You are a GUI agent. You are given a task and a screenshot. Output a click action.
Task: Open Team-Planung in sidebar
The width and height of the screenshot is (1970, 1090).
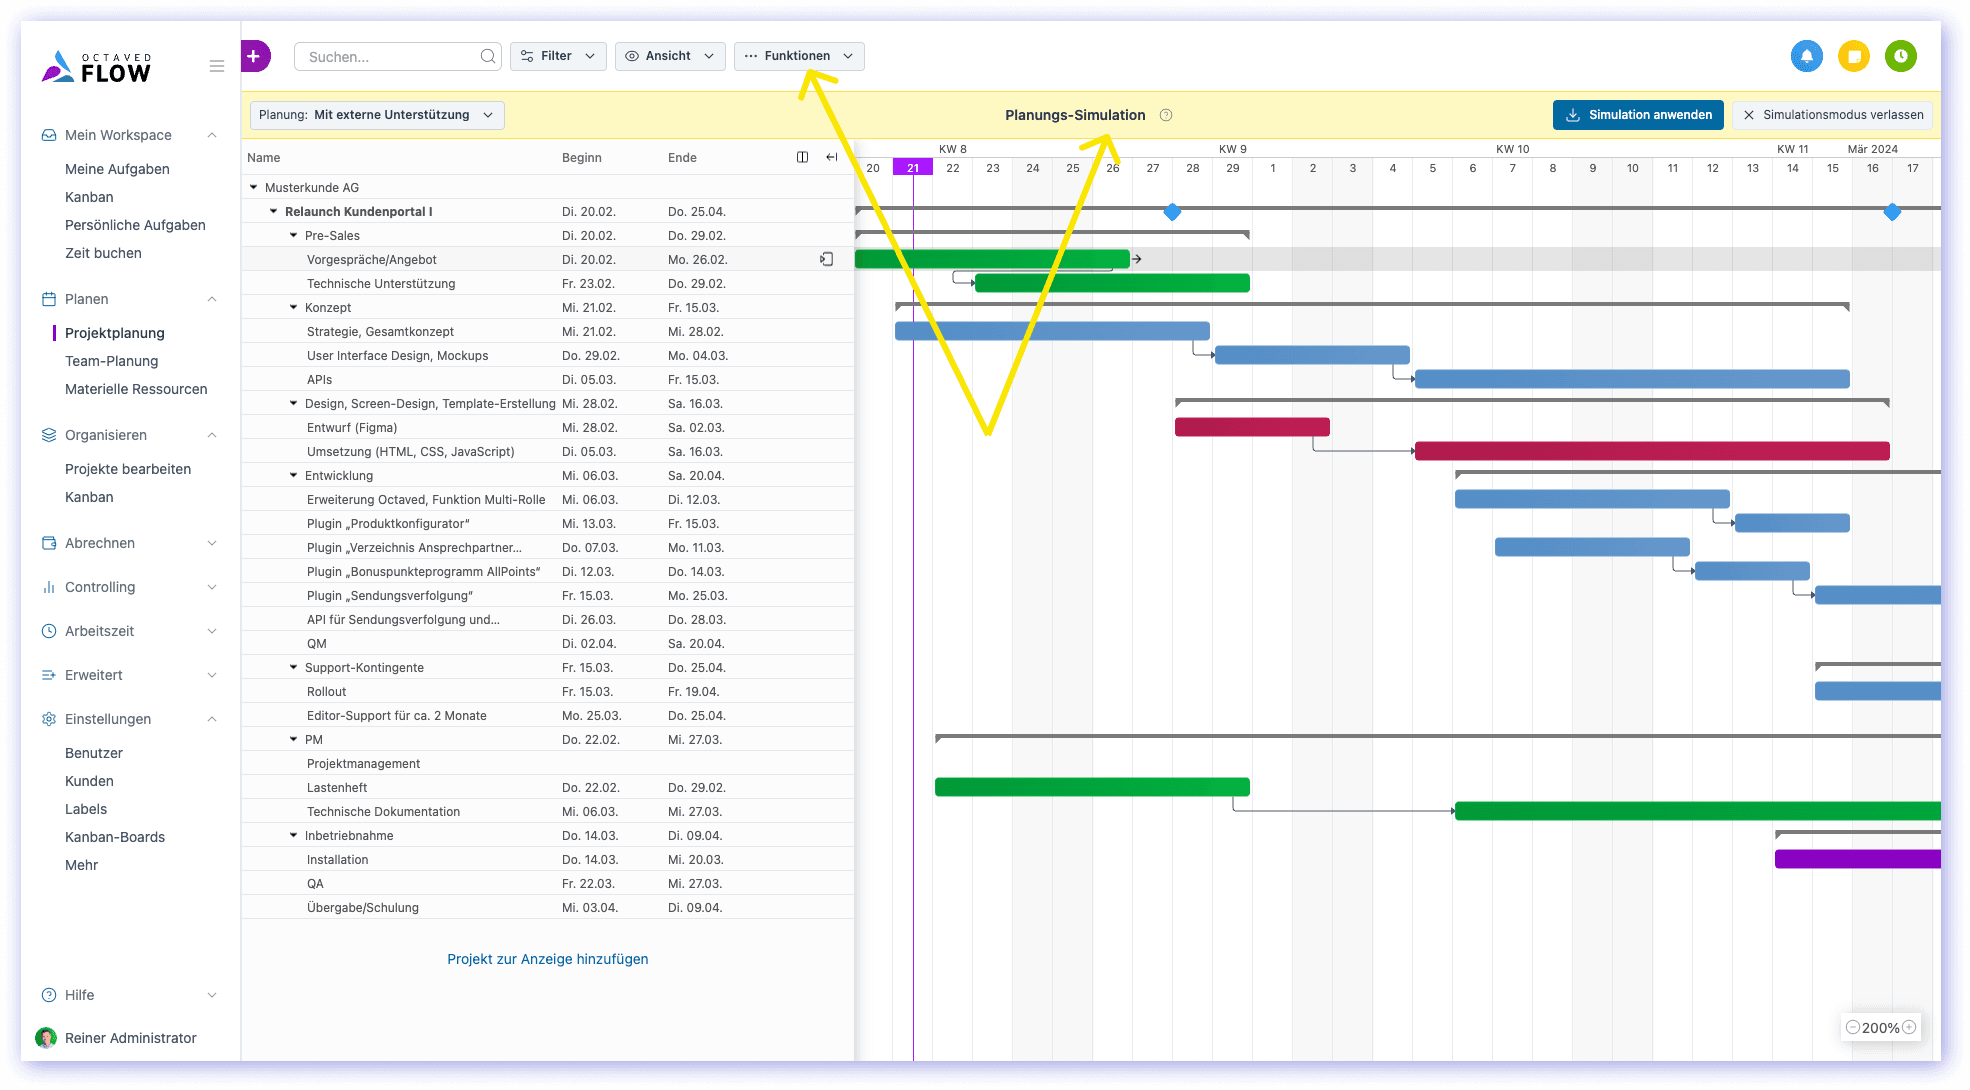[111, 361]
